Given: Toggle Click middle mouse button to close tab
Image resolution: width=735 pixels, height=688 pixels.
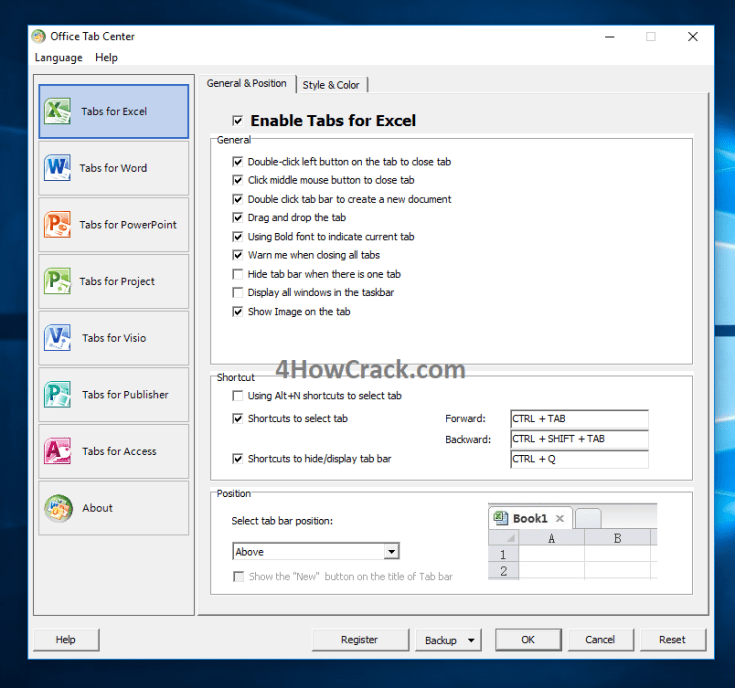Looking at the screenshot, I should point(238,180).
